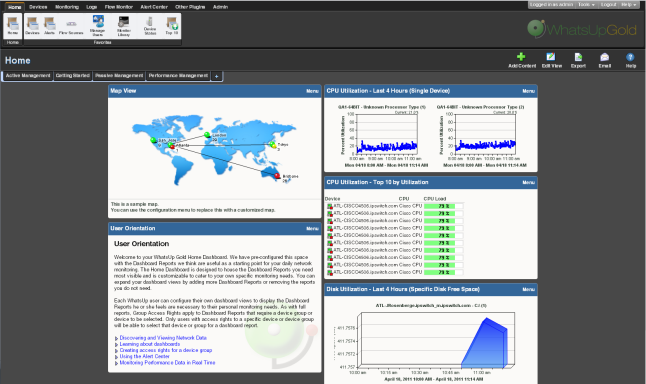Viewport: 646px width, 384px height.
Task: Open the Disk Utilization panel Menu
Action: coord(529,290)
